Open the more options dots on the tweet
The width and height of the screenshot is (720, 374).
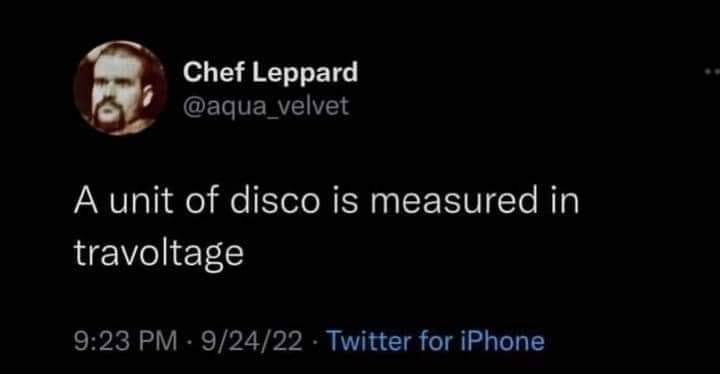(712, 72)
